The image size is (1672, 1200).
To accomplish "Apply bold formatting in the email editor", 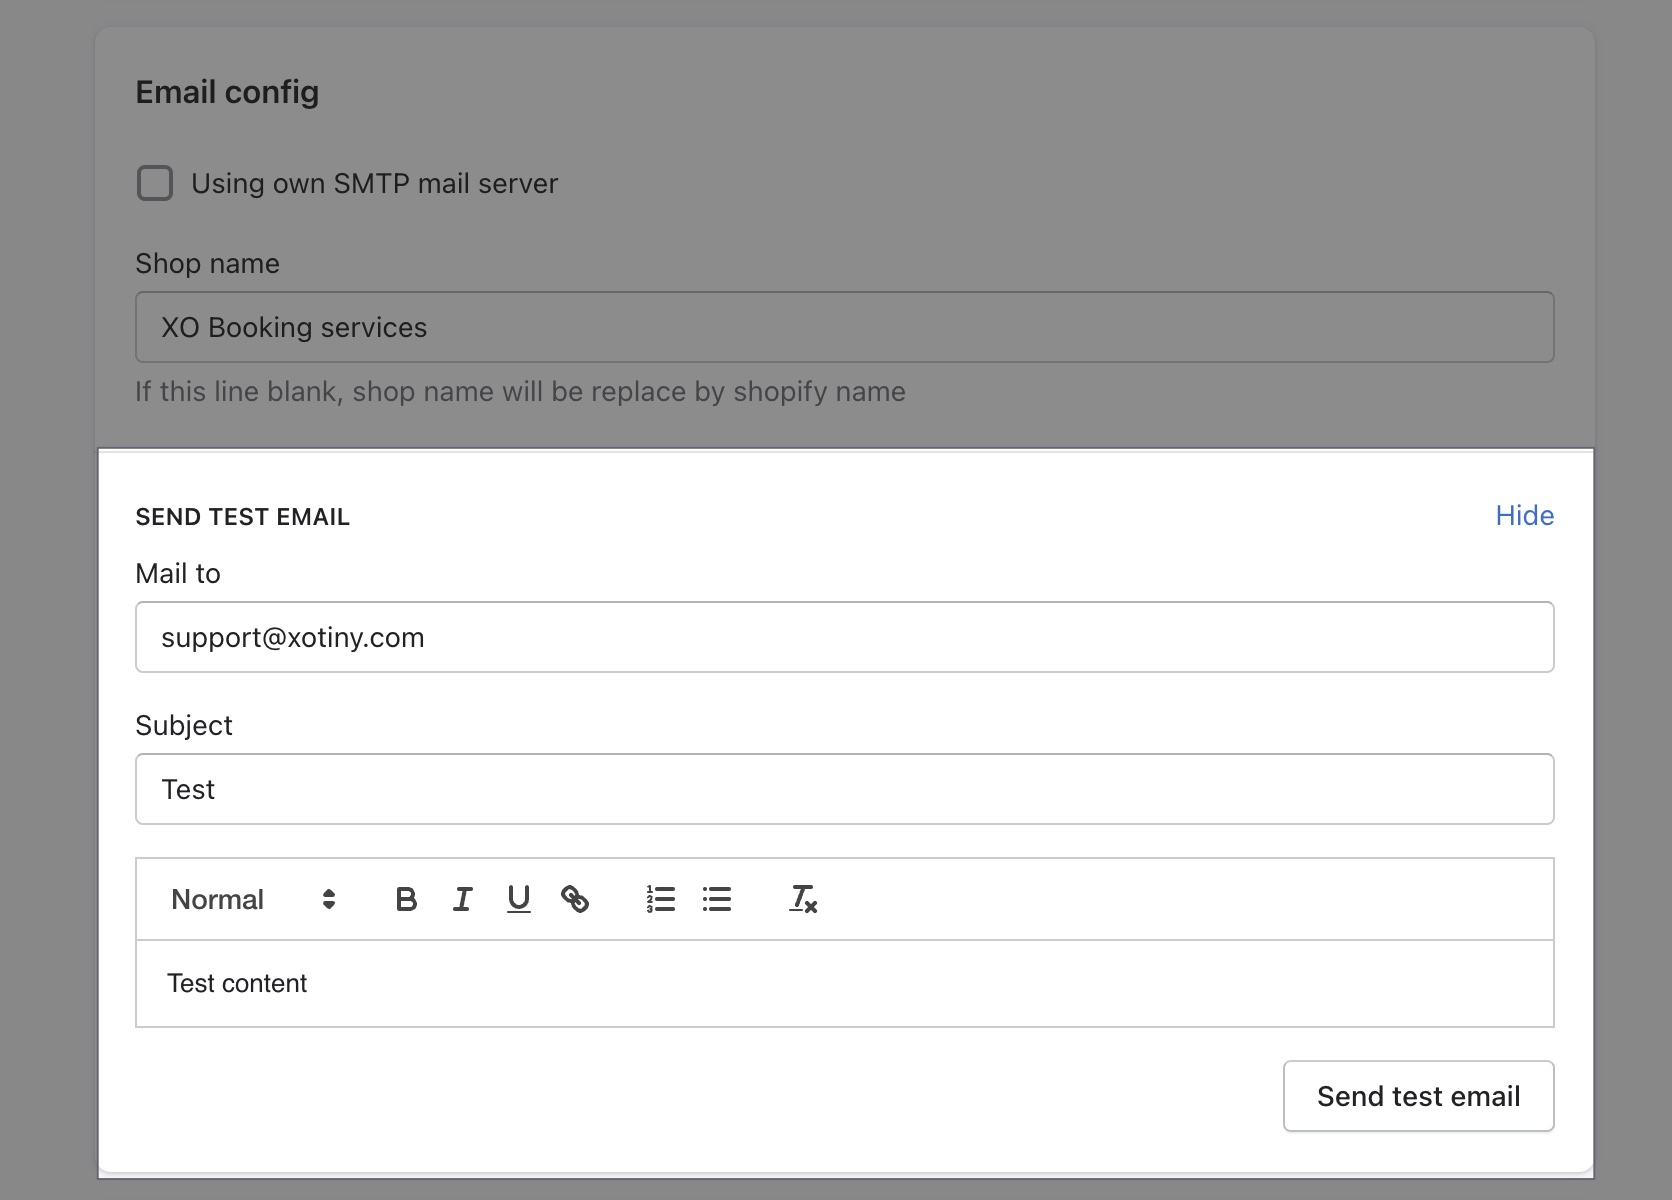I will click(406, 899).
